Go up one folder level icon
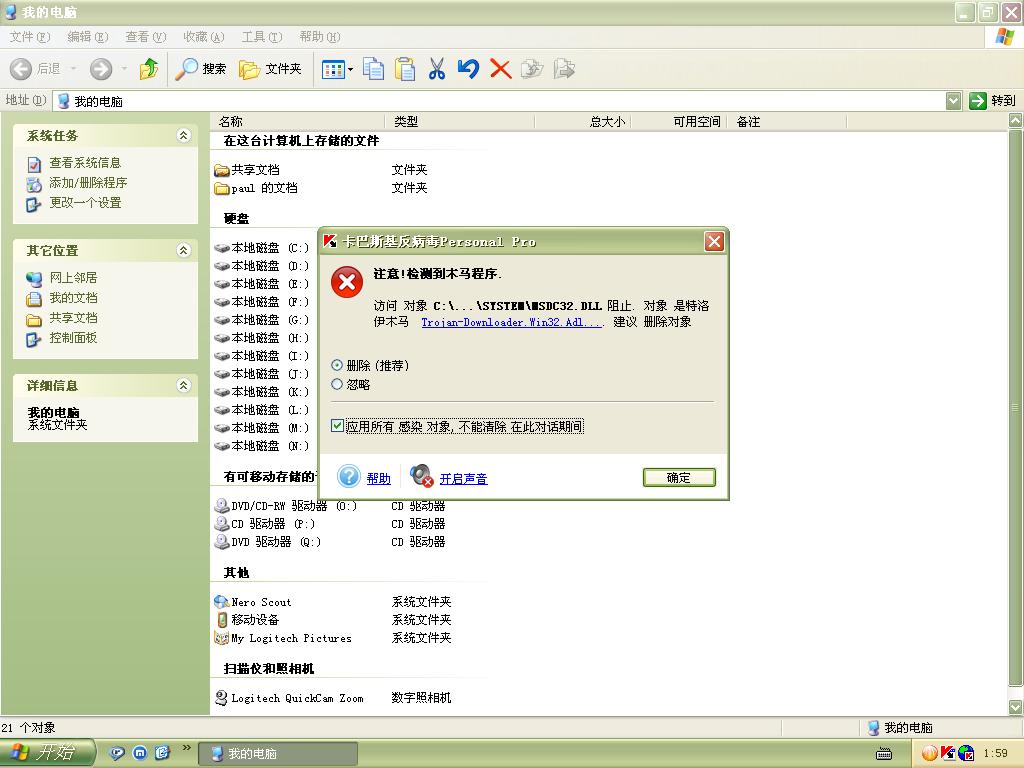The width and height of the screenshot is (1024, 768). pyautogui.click(x=149, y=69)
